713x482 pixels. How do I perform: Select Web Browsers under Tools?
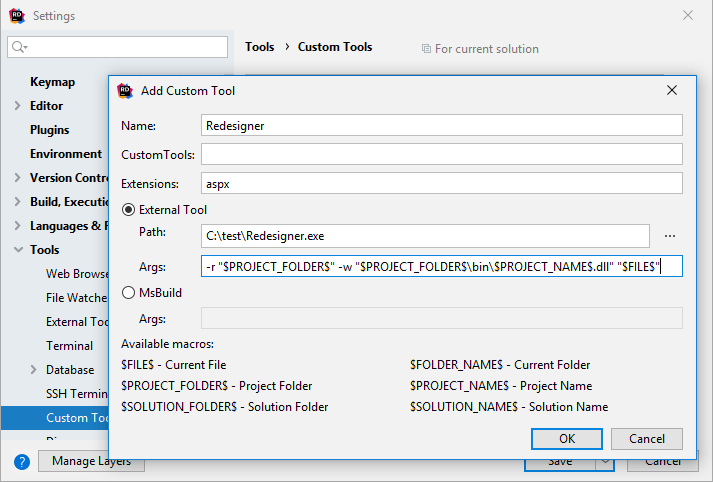(x=77, y=274)
